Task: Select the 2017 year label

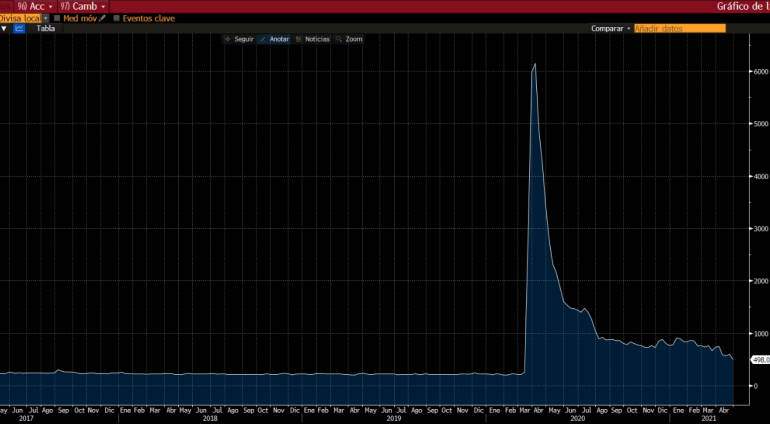Action: 26,419
